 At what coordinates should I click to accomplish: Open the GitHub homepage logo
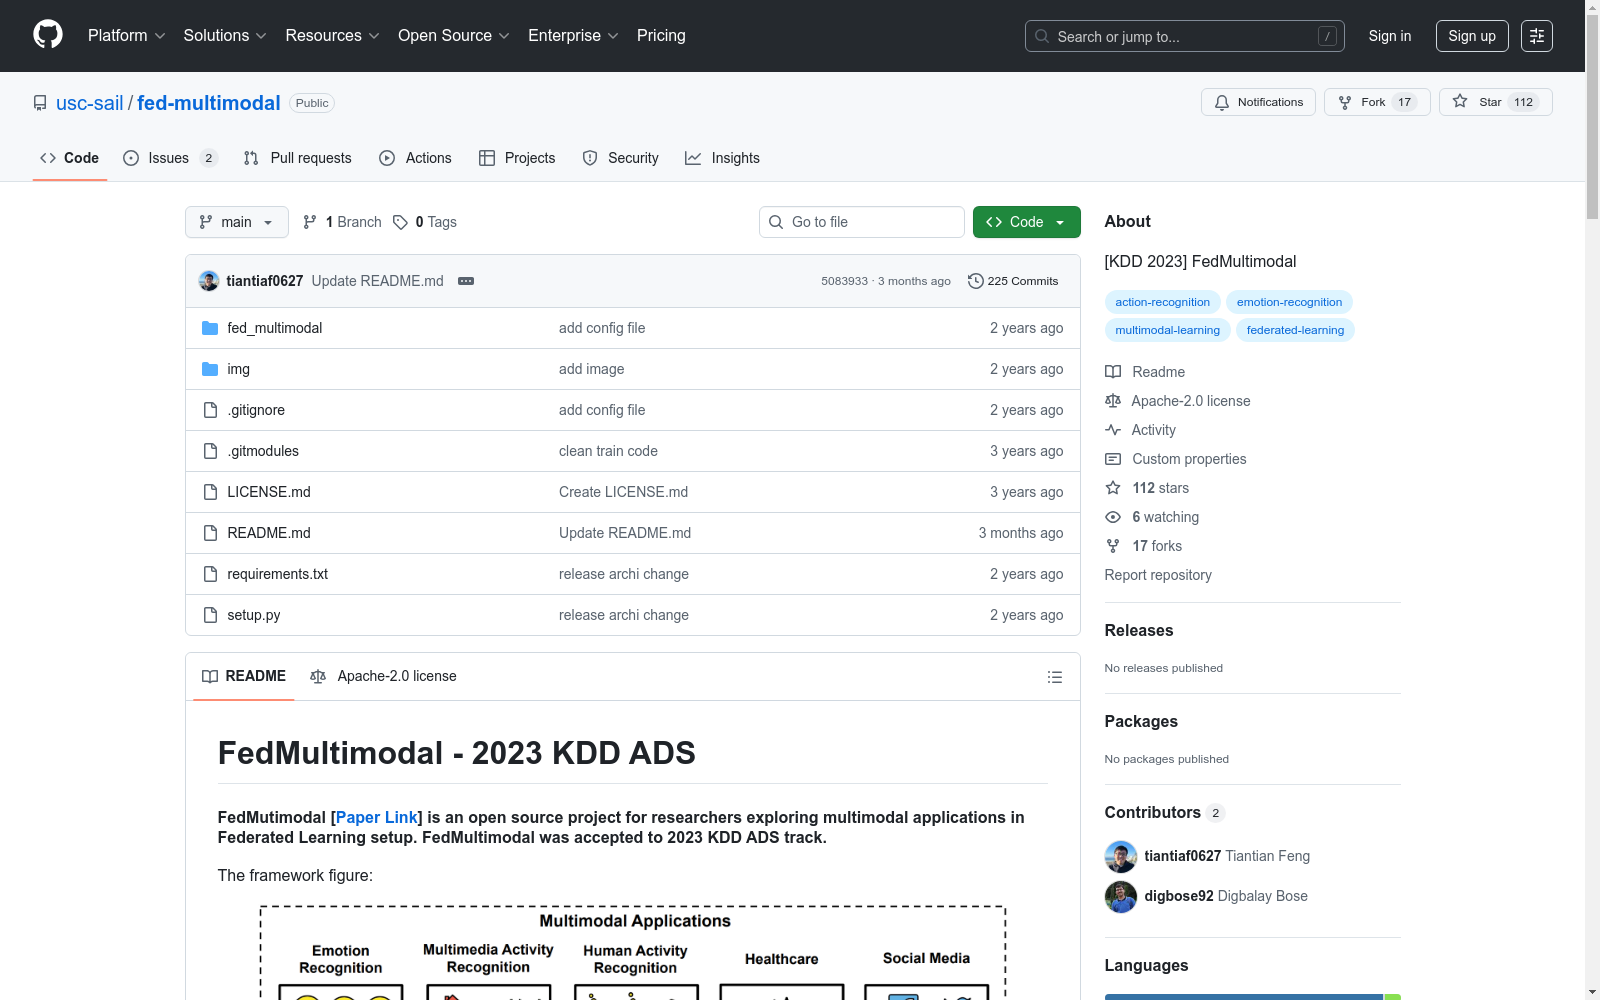(x=48, y=35)
